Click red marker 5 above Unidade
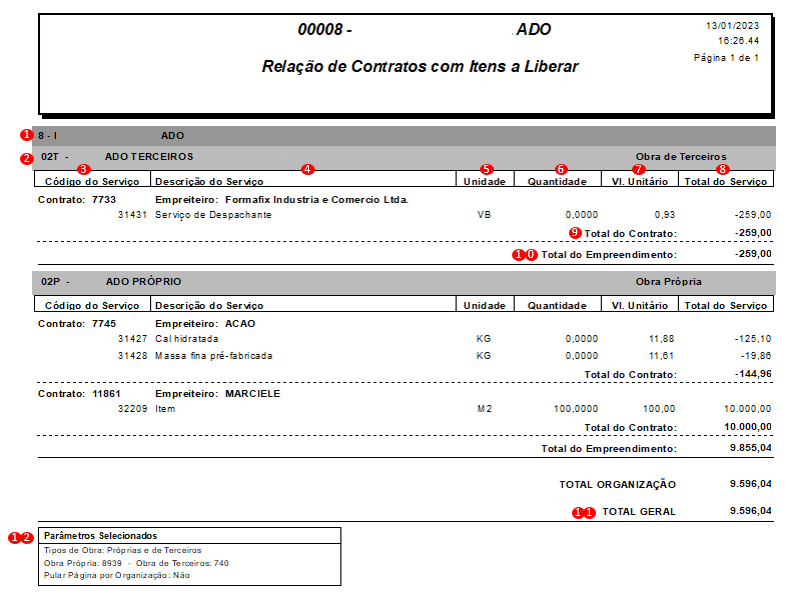 pyautogui.click(x=487, y=169)
